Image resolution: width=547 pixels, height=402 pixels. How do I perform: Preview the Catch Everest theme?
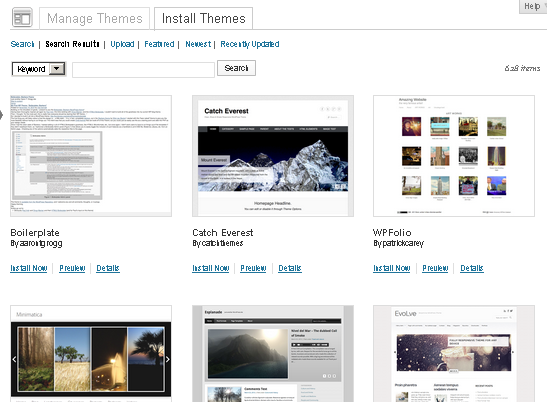tap(253, 268)
